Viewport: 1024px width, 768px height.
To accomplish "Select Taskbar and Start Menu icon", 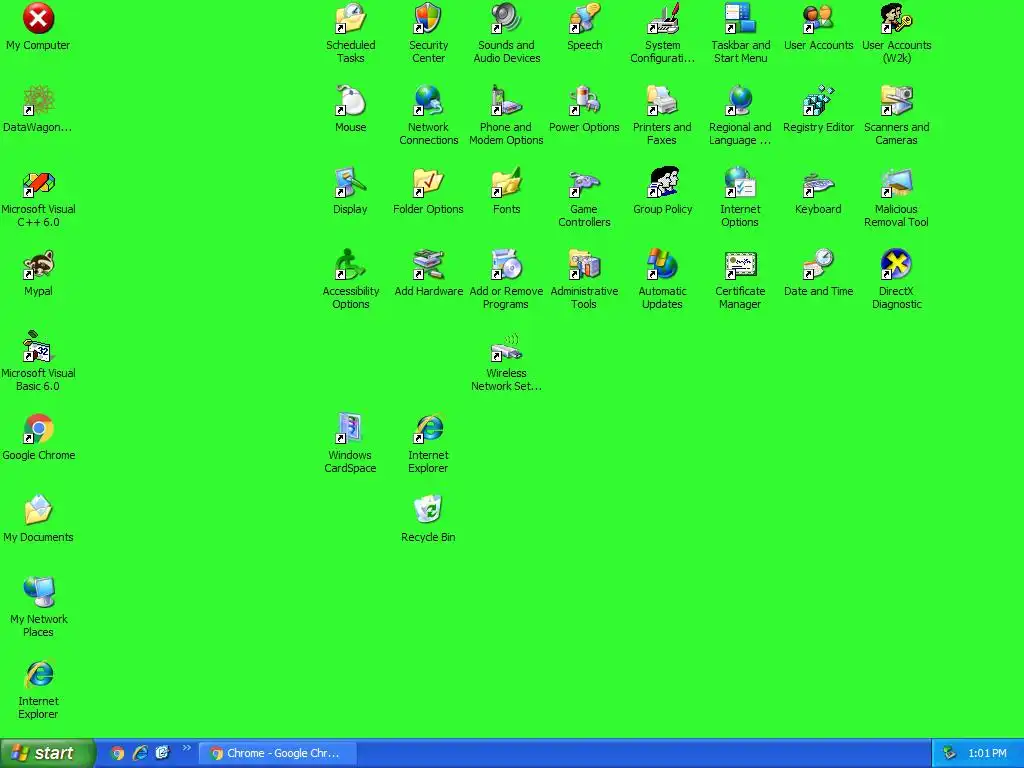I will pos(740,18).
